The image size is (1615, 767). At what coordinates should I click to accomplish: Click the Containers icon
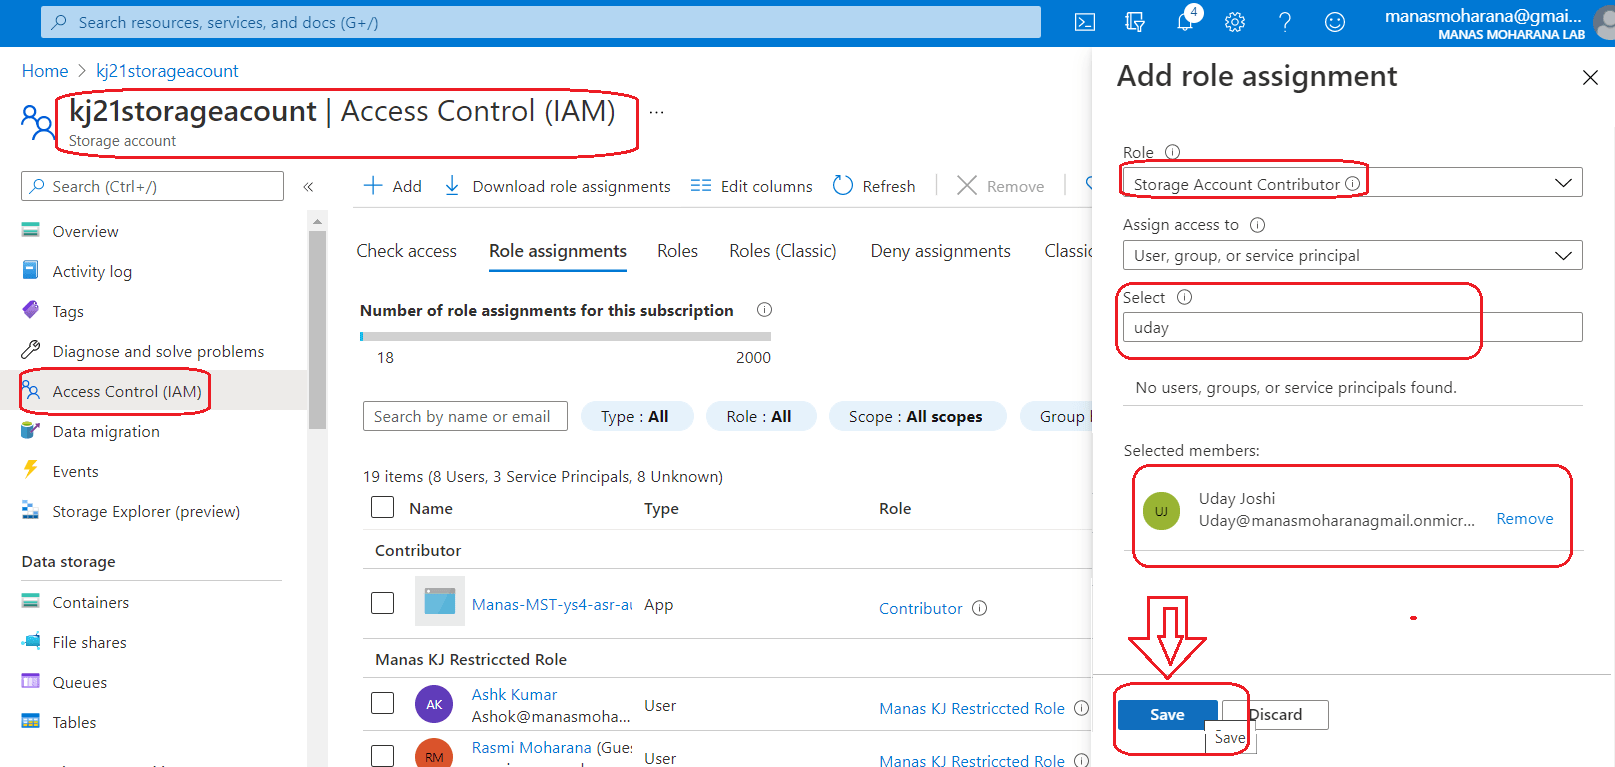pos(31,602)
